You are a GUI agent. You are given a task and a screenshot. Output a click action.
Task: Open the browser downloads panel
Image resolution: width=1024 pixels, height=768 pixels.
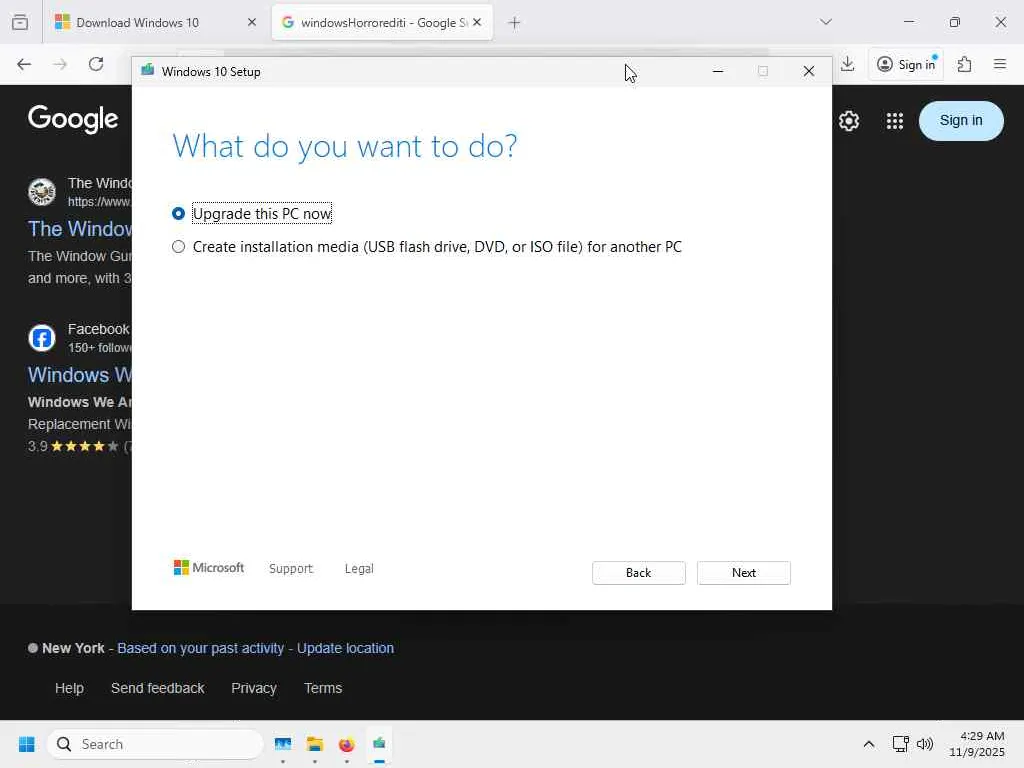pyautogui.click(x=848, y=64)
